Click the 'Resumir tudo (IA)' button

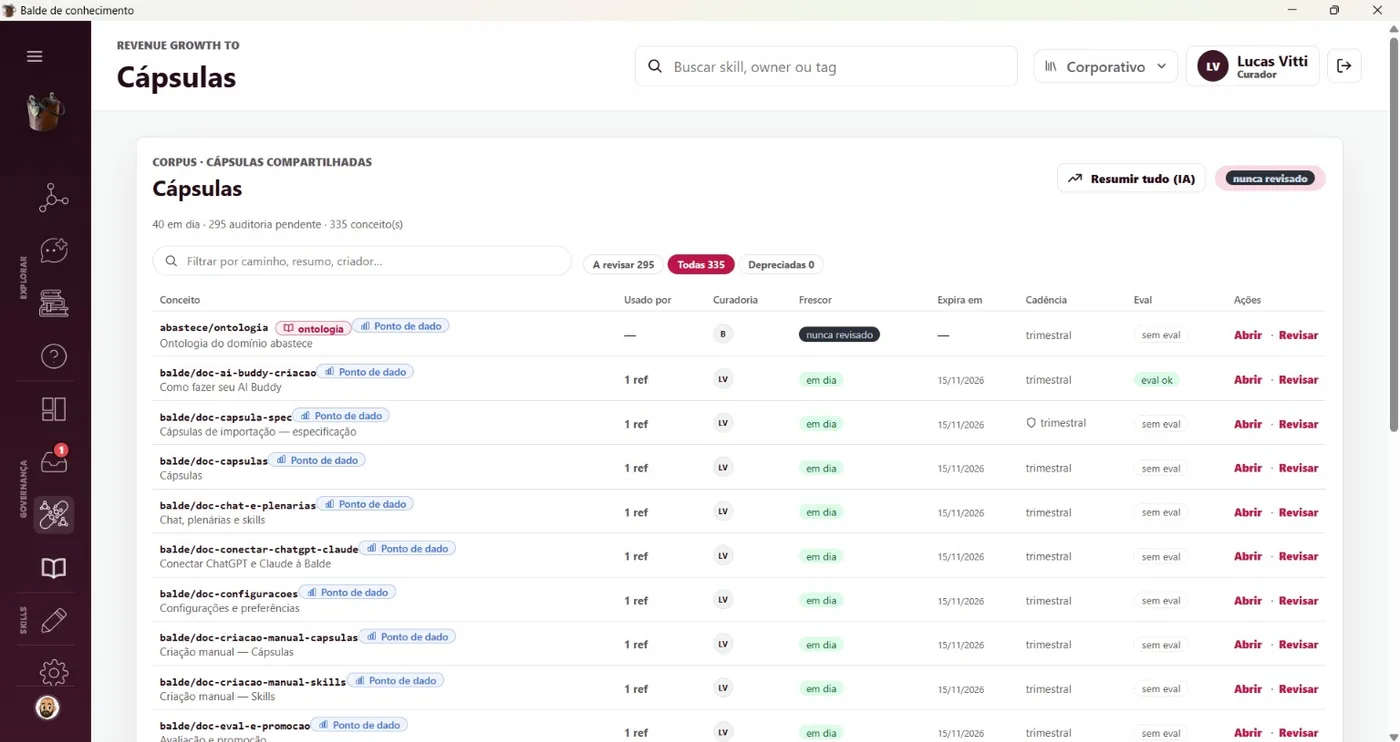(x=1131, y=178)
